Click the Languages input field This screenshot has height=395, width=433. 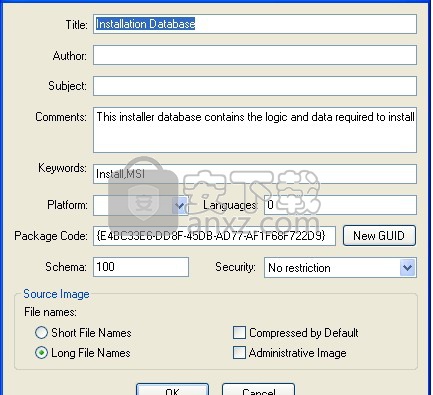[340, 205]
